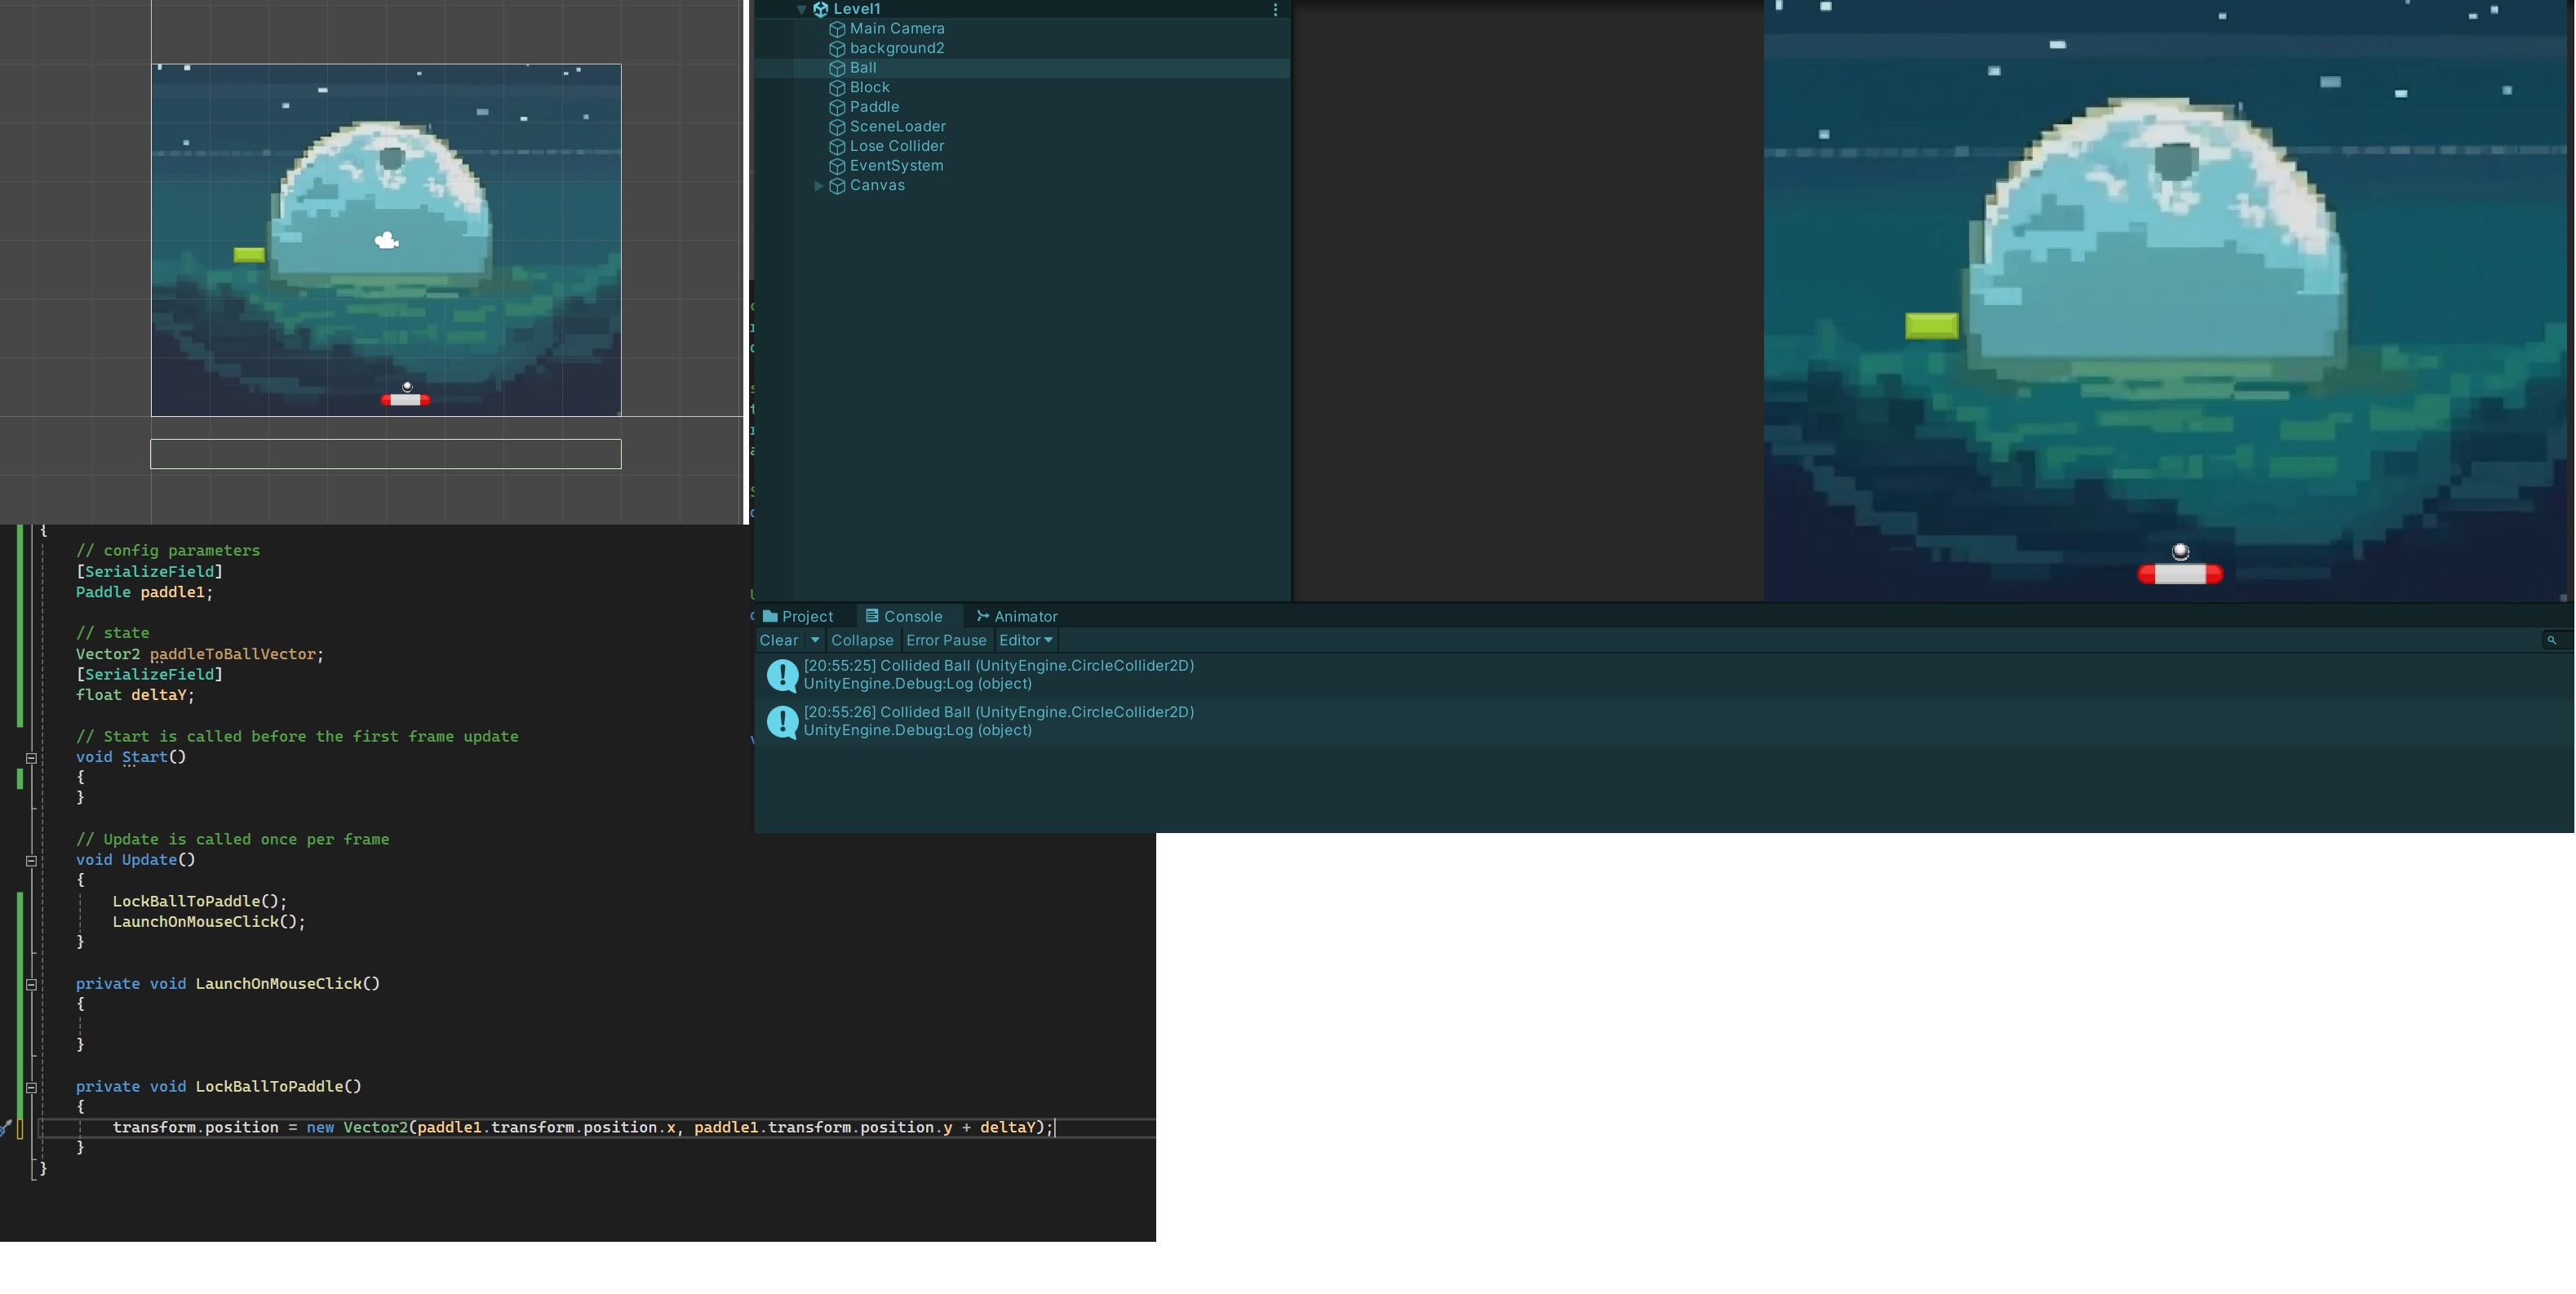Click the first log entry info icon
The image size is (2576, 1294).
782,675
